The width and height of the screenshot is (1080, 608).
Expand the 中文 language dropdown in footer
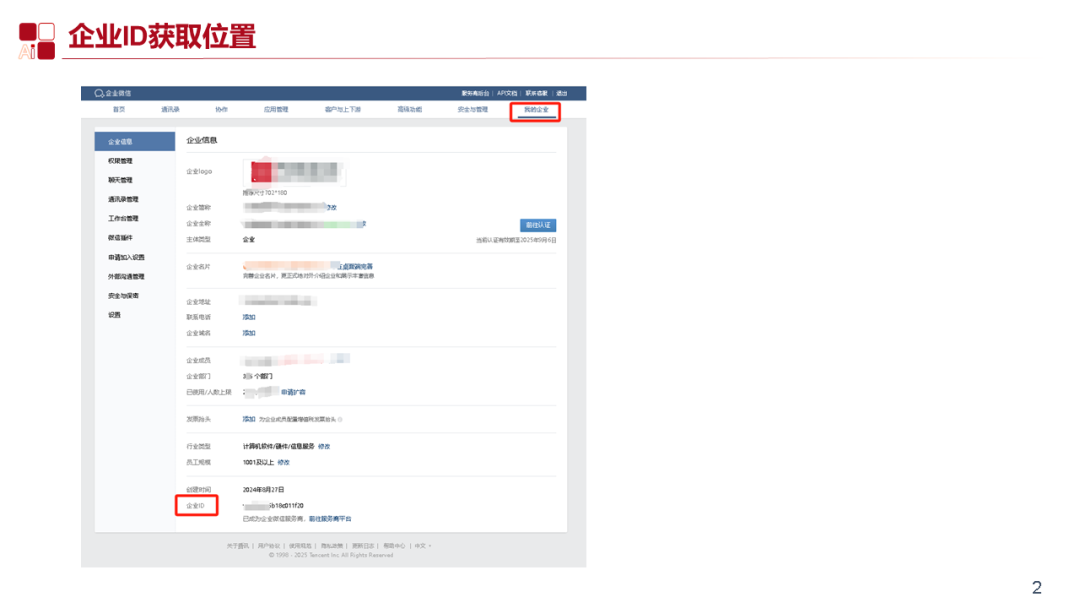click(x=423, y=546)
